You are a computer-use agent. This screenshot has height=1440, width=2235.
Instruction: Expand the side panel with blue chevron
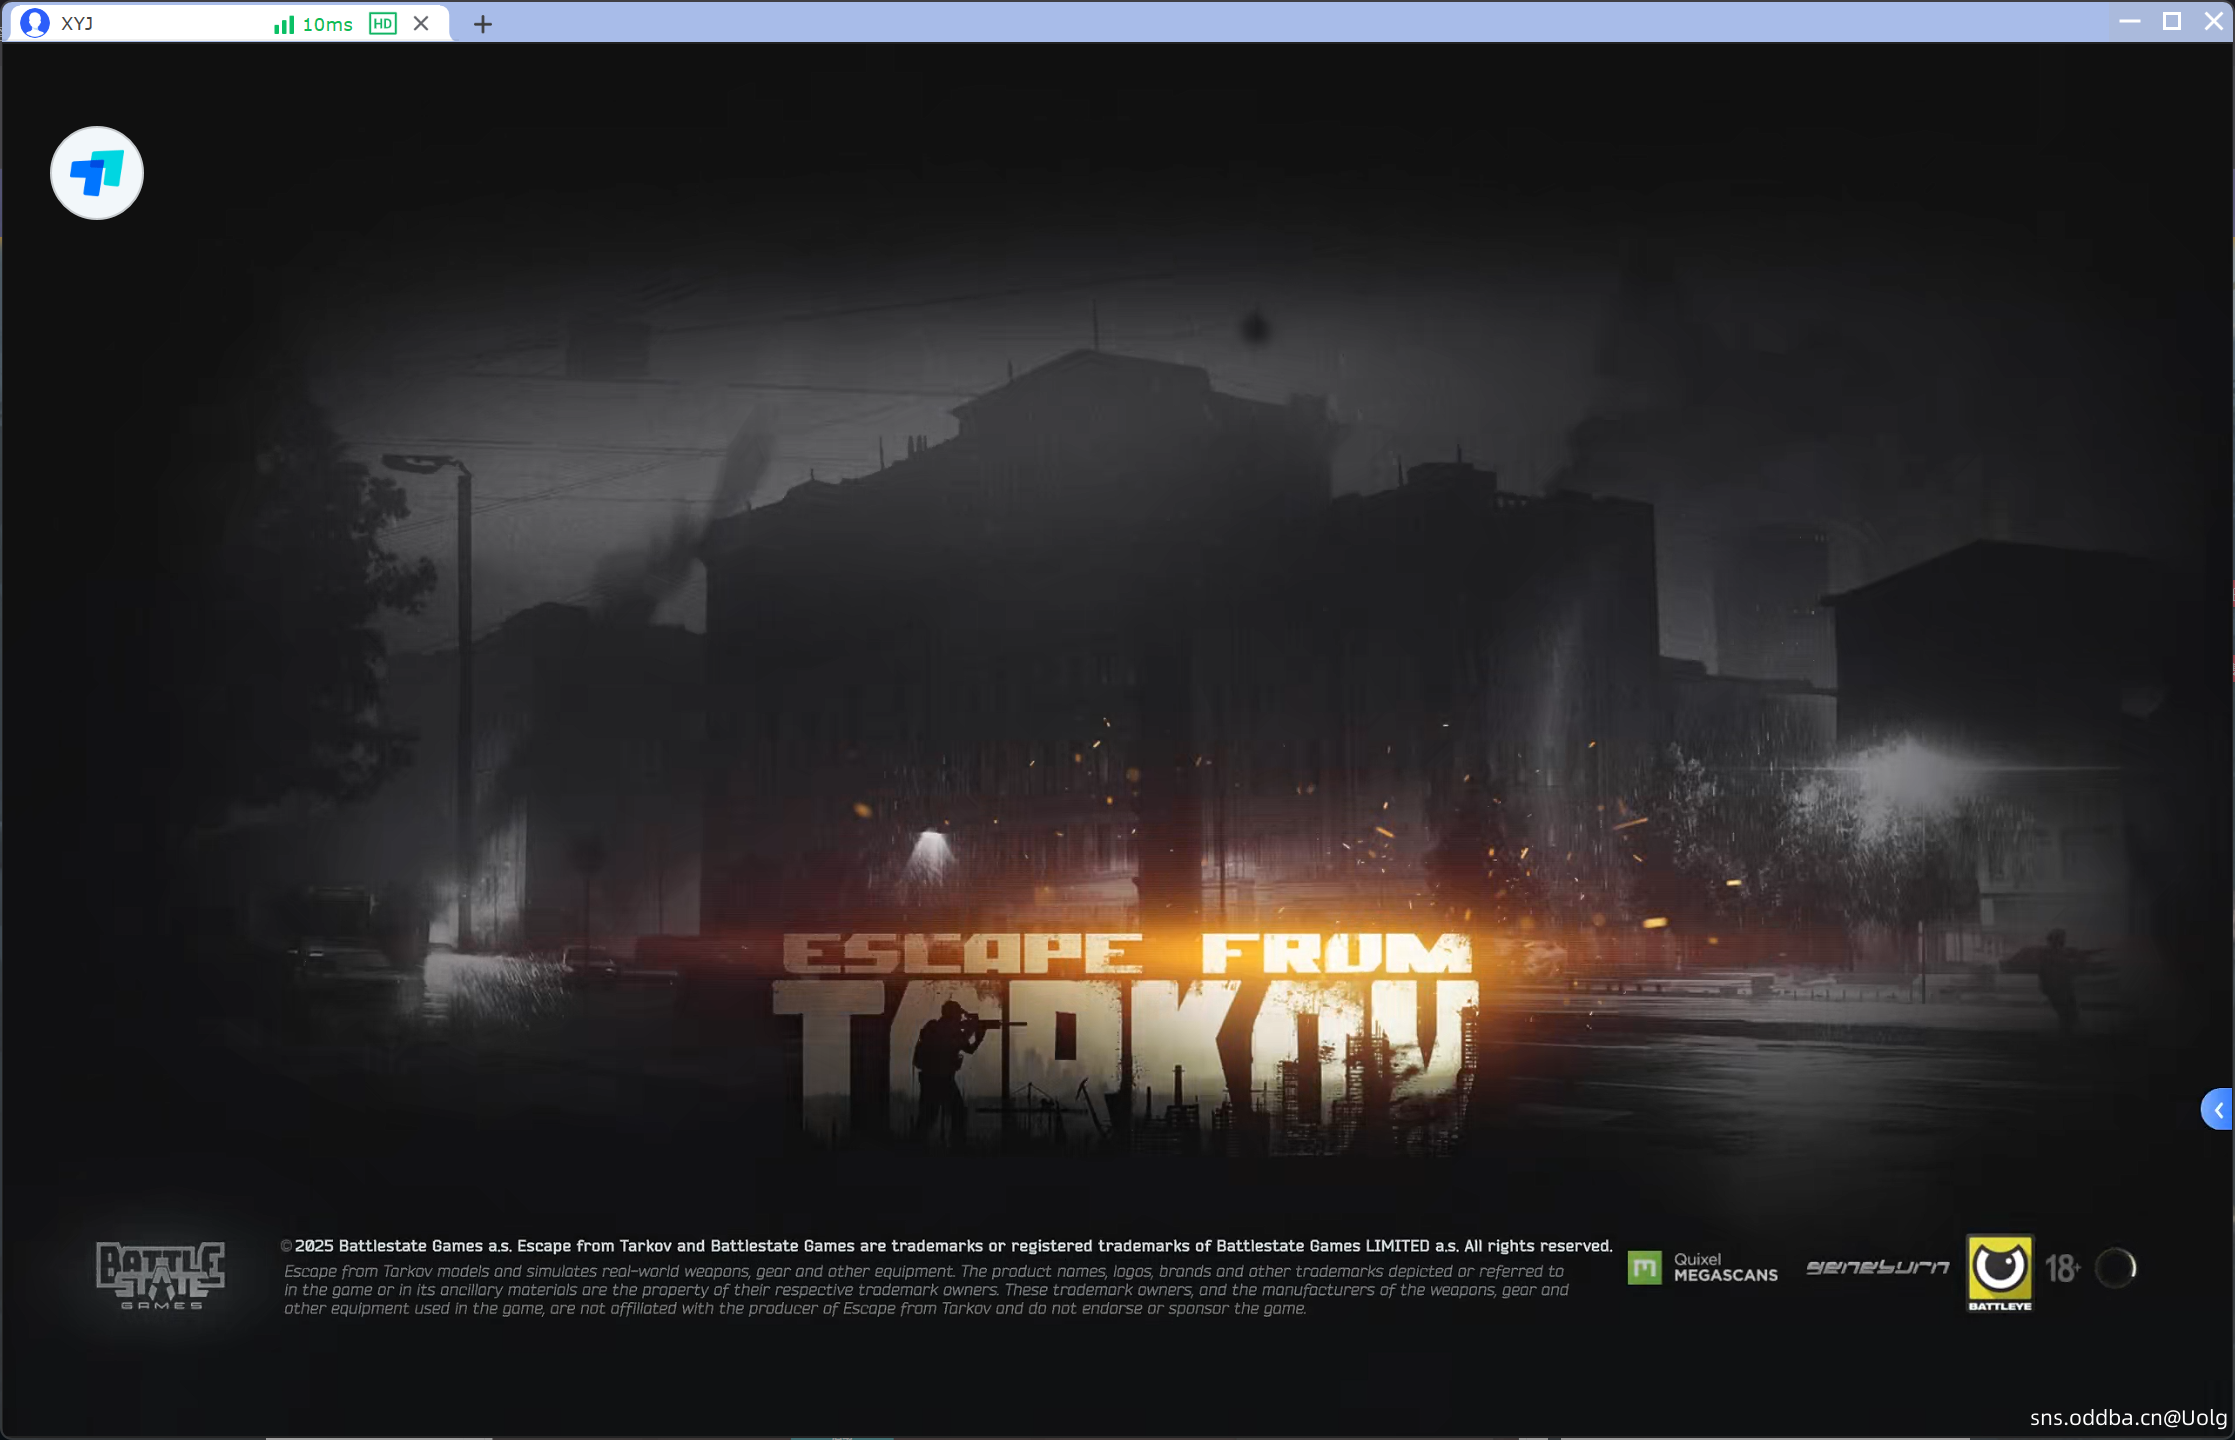click(x=2217, y=1109)
